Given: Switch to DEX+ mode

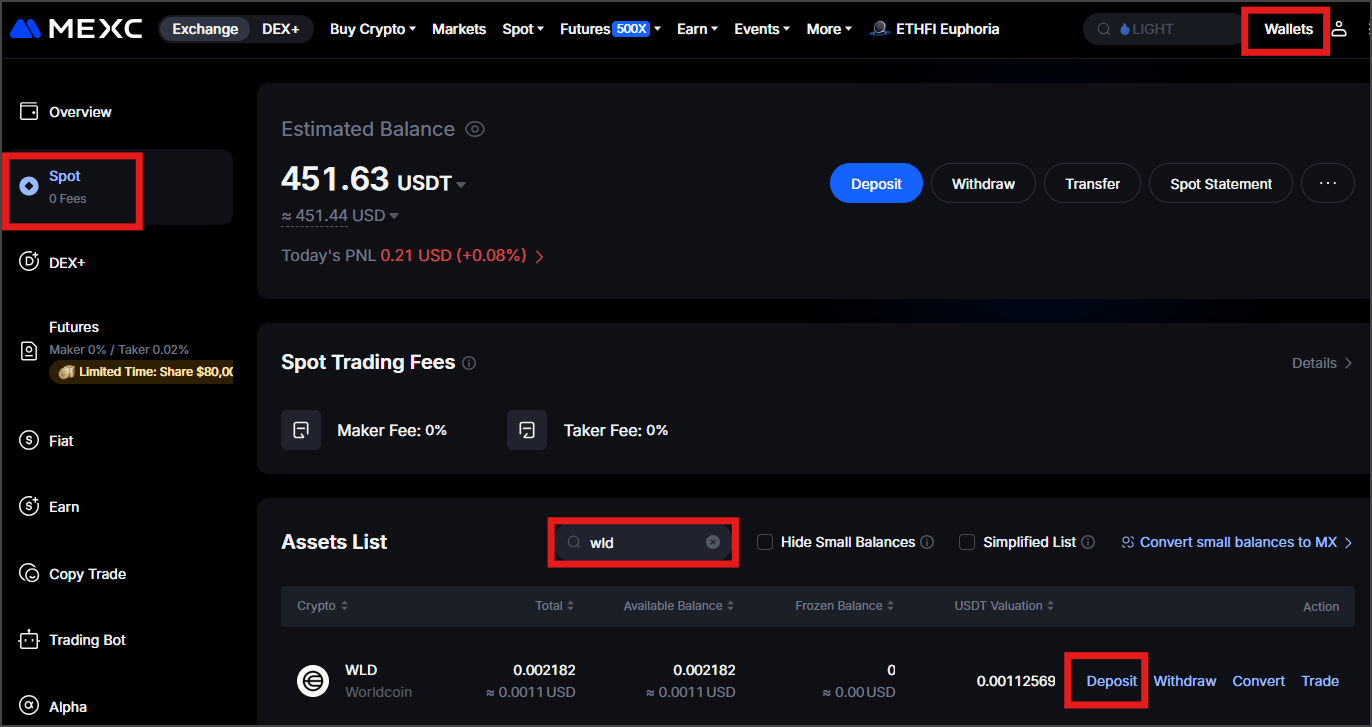Looking at the screenshot, I should [x=281, y=29].
